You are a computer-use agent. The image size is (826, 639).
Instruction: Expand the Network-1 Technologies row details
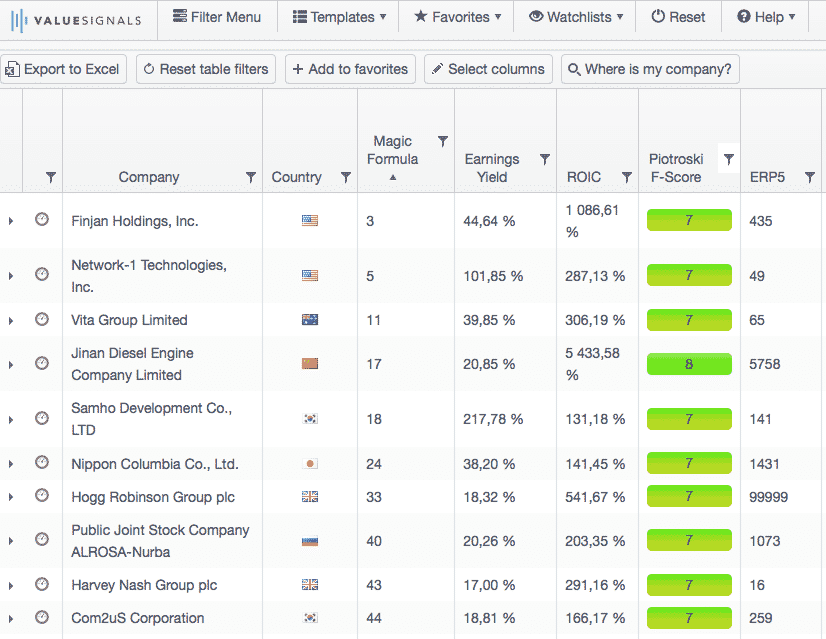tap(11, 276)
